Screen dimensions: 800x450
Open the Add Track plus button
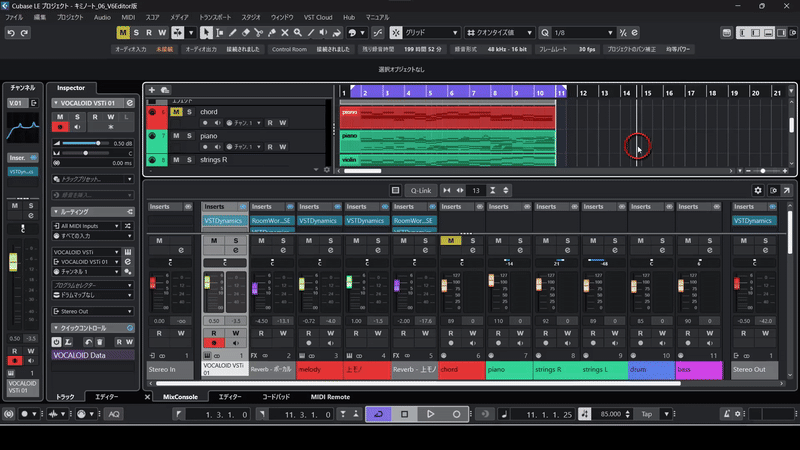[152, 90]
